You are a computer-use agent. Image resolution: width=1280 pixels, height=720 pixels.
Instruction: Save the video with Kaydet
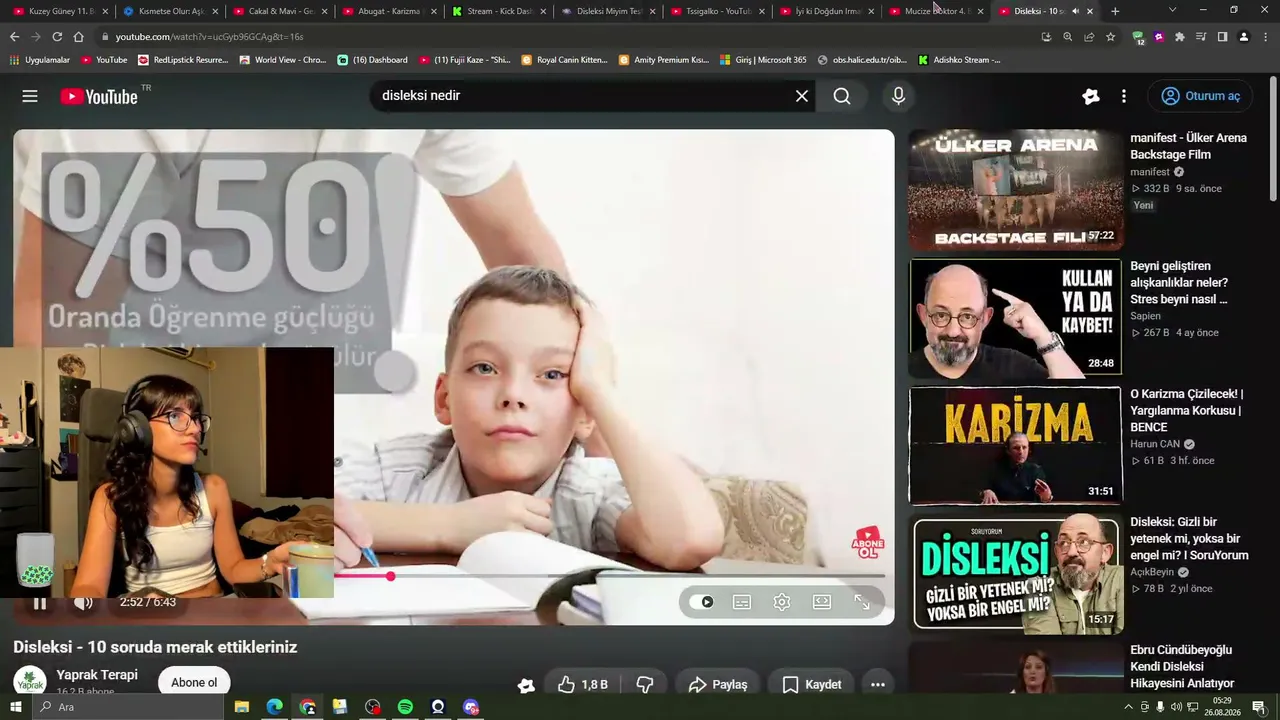[x=812, y=685]
